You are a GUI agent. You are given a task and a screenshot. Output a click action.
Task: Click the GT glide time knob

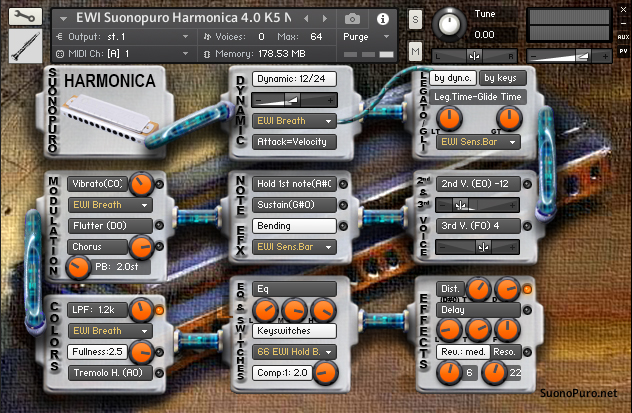[x=509, y=118]
